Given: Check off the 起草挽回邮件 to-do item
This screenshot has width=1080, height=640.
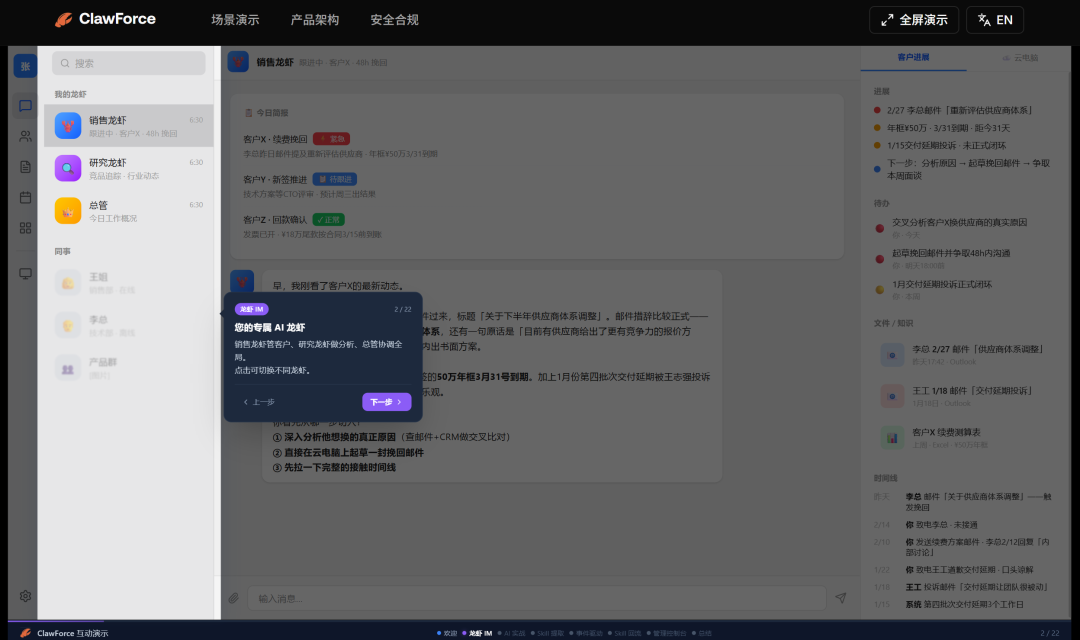Looking at the screenshot, I should (x=879, y=259).
